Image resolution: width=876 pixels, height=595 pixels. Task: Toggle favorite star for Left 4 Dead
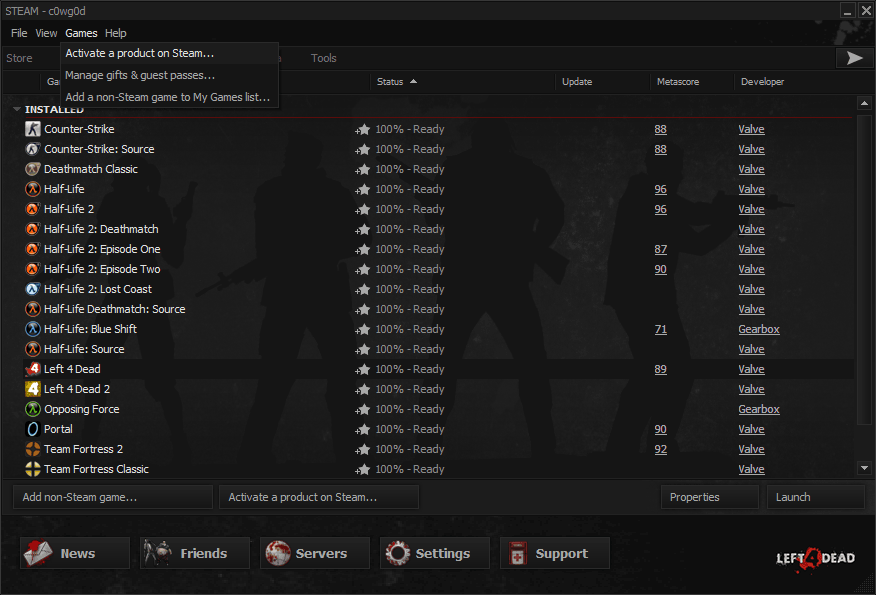pos(363,369)
